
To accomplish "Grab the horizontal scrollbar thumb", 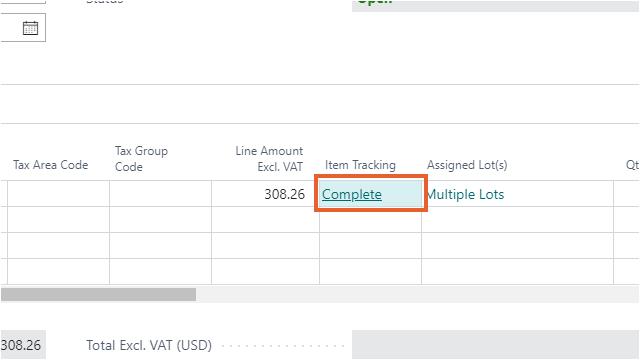I will [x=98, y=294].
